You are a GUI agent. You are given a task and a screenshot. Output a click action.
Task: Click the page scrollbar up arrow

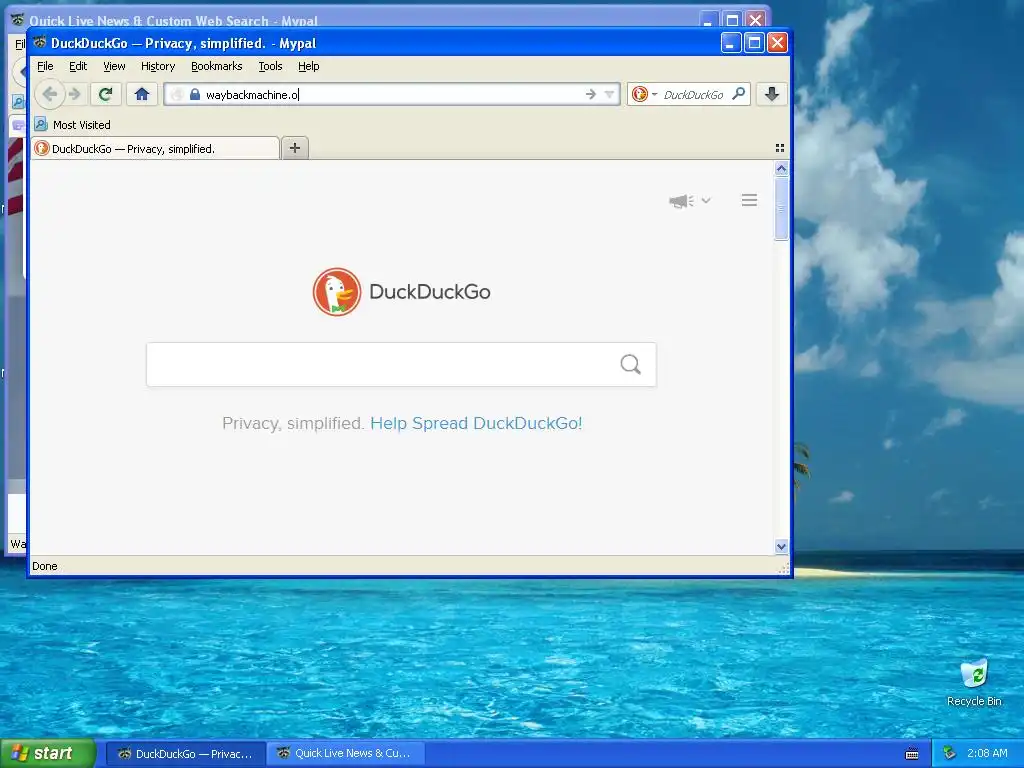click(x=781, y=168)
